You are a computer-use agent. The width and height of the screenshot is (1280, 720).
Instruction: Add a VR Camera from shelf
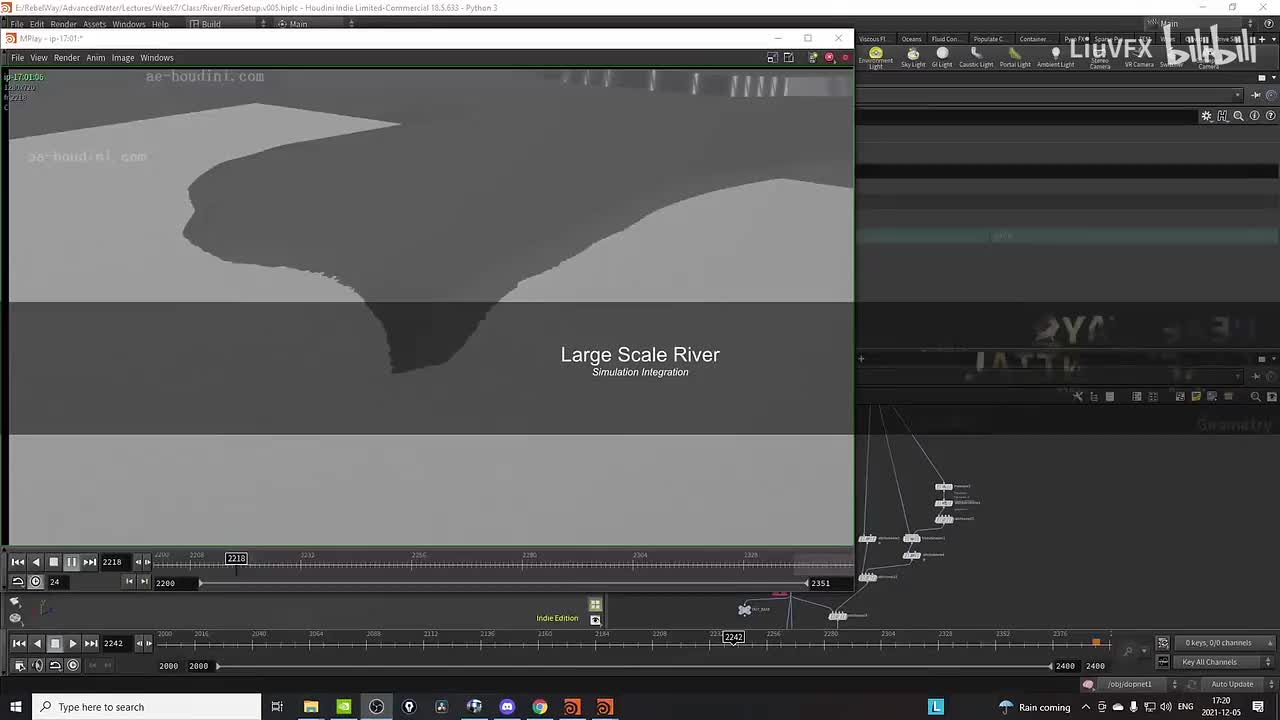1139,58
